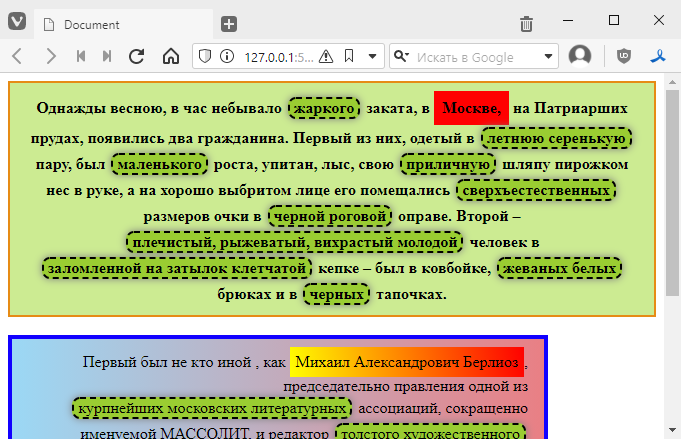Image resolution: width=681 pixels, height=439 pixels.
Task: Open the user profile avatar menu
Action: [x=580, y=56]
